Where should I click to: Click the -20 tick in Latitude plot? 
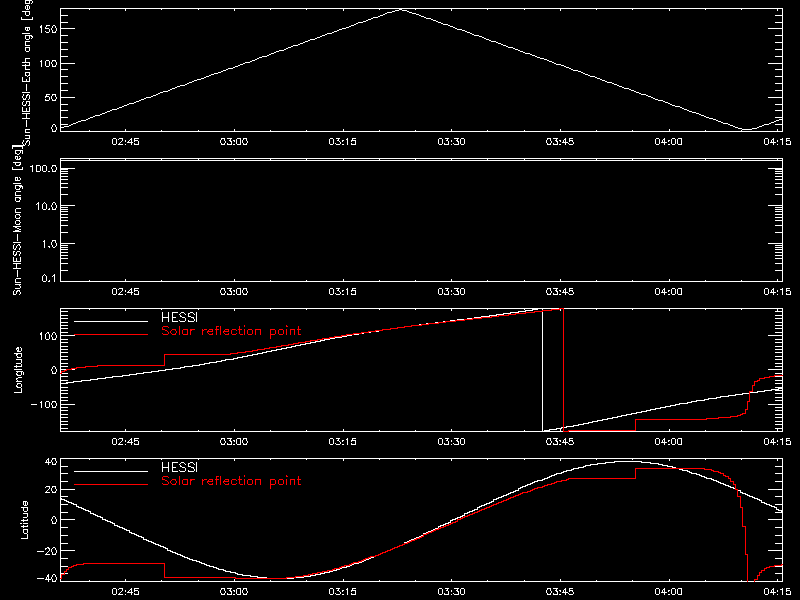click(x=47, y=551)
